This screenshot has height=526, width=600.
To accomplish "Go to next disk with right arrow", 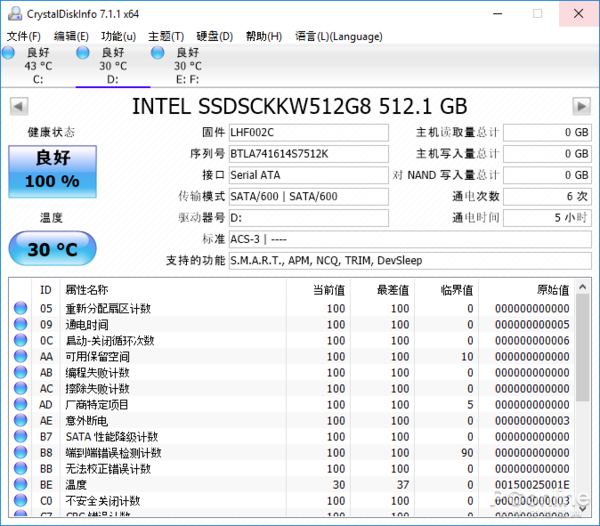I will coord(581,106).
